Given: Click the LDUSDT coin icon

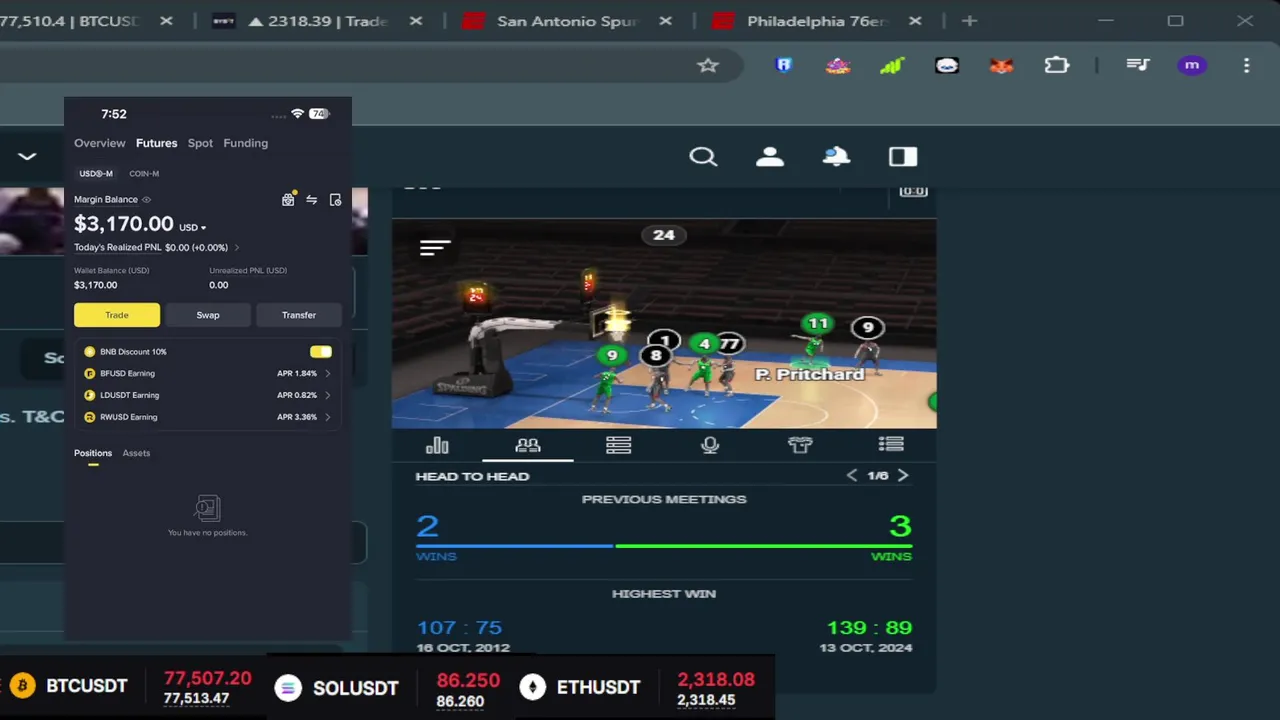Looking at the screenshot, I should pos(90,395).
